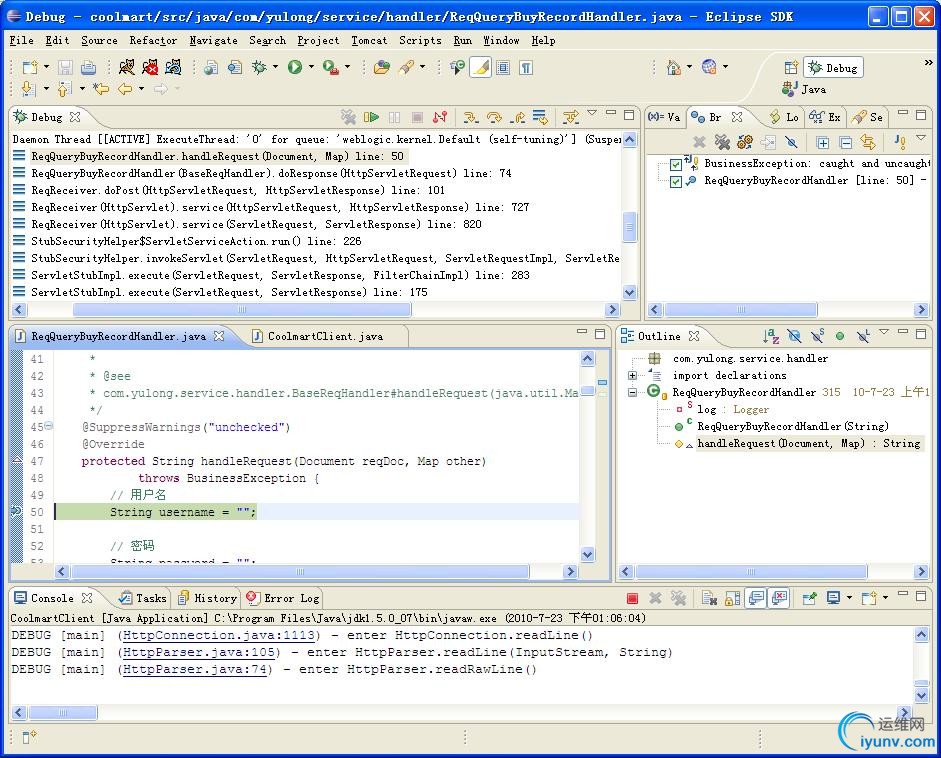941x758 pixels.
Task: Click the Disconnect icon in Debug view
Action: click(440, 116)
